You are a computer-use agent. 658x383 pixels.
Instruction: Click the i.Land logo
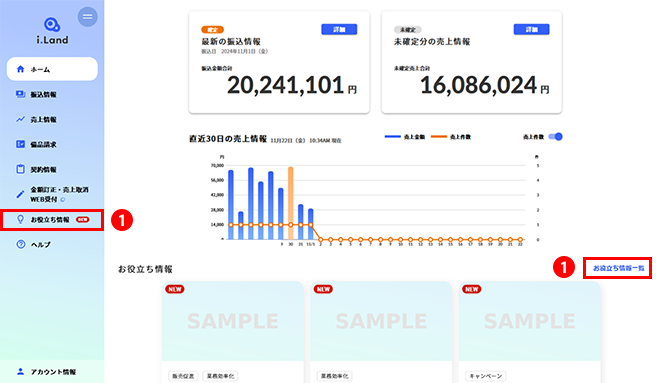click(x=52, y=31)
